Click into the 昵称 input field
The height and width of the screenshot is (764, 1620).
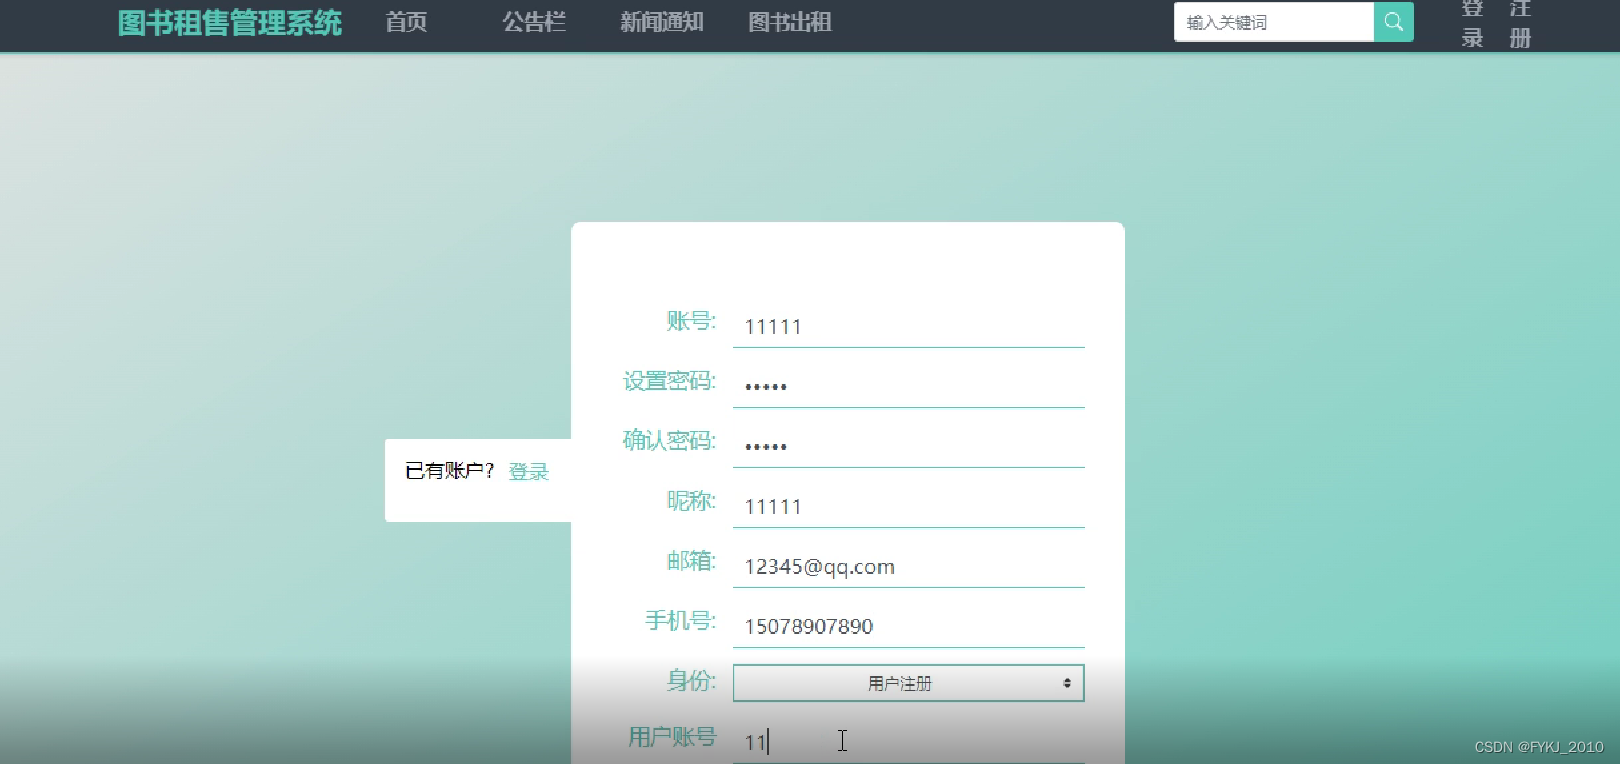click(908, 507)
